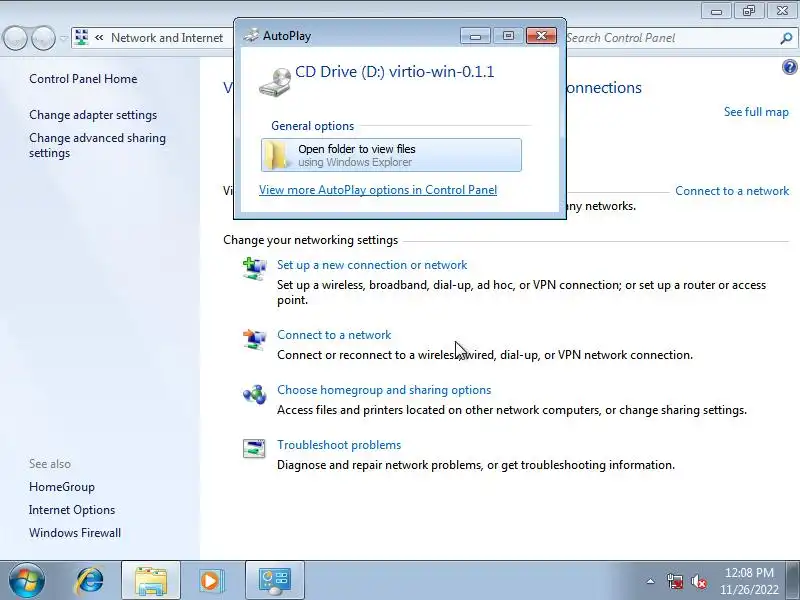Click Show desktop button

(x=793, y=581)
